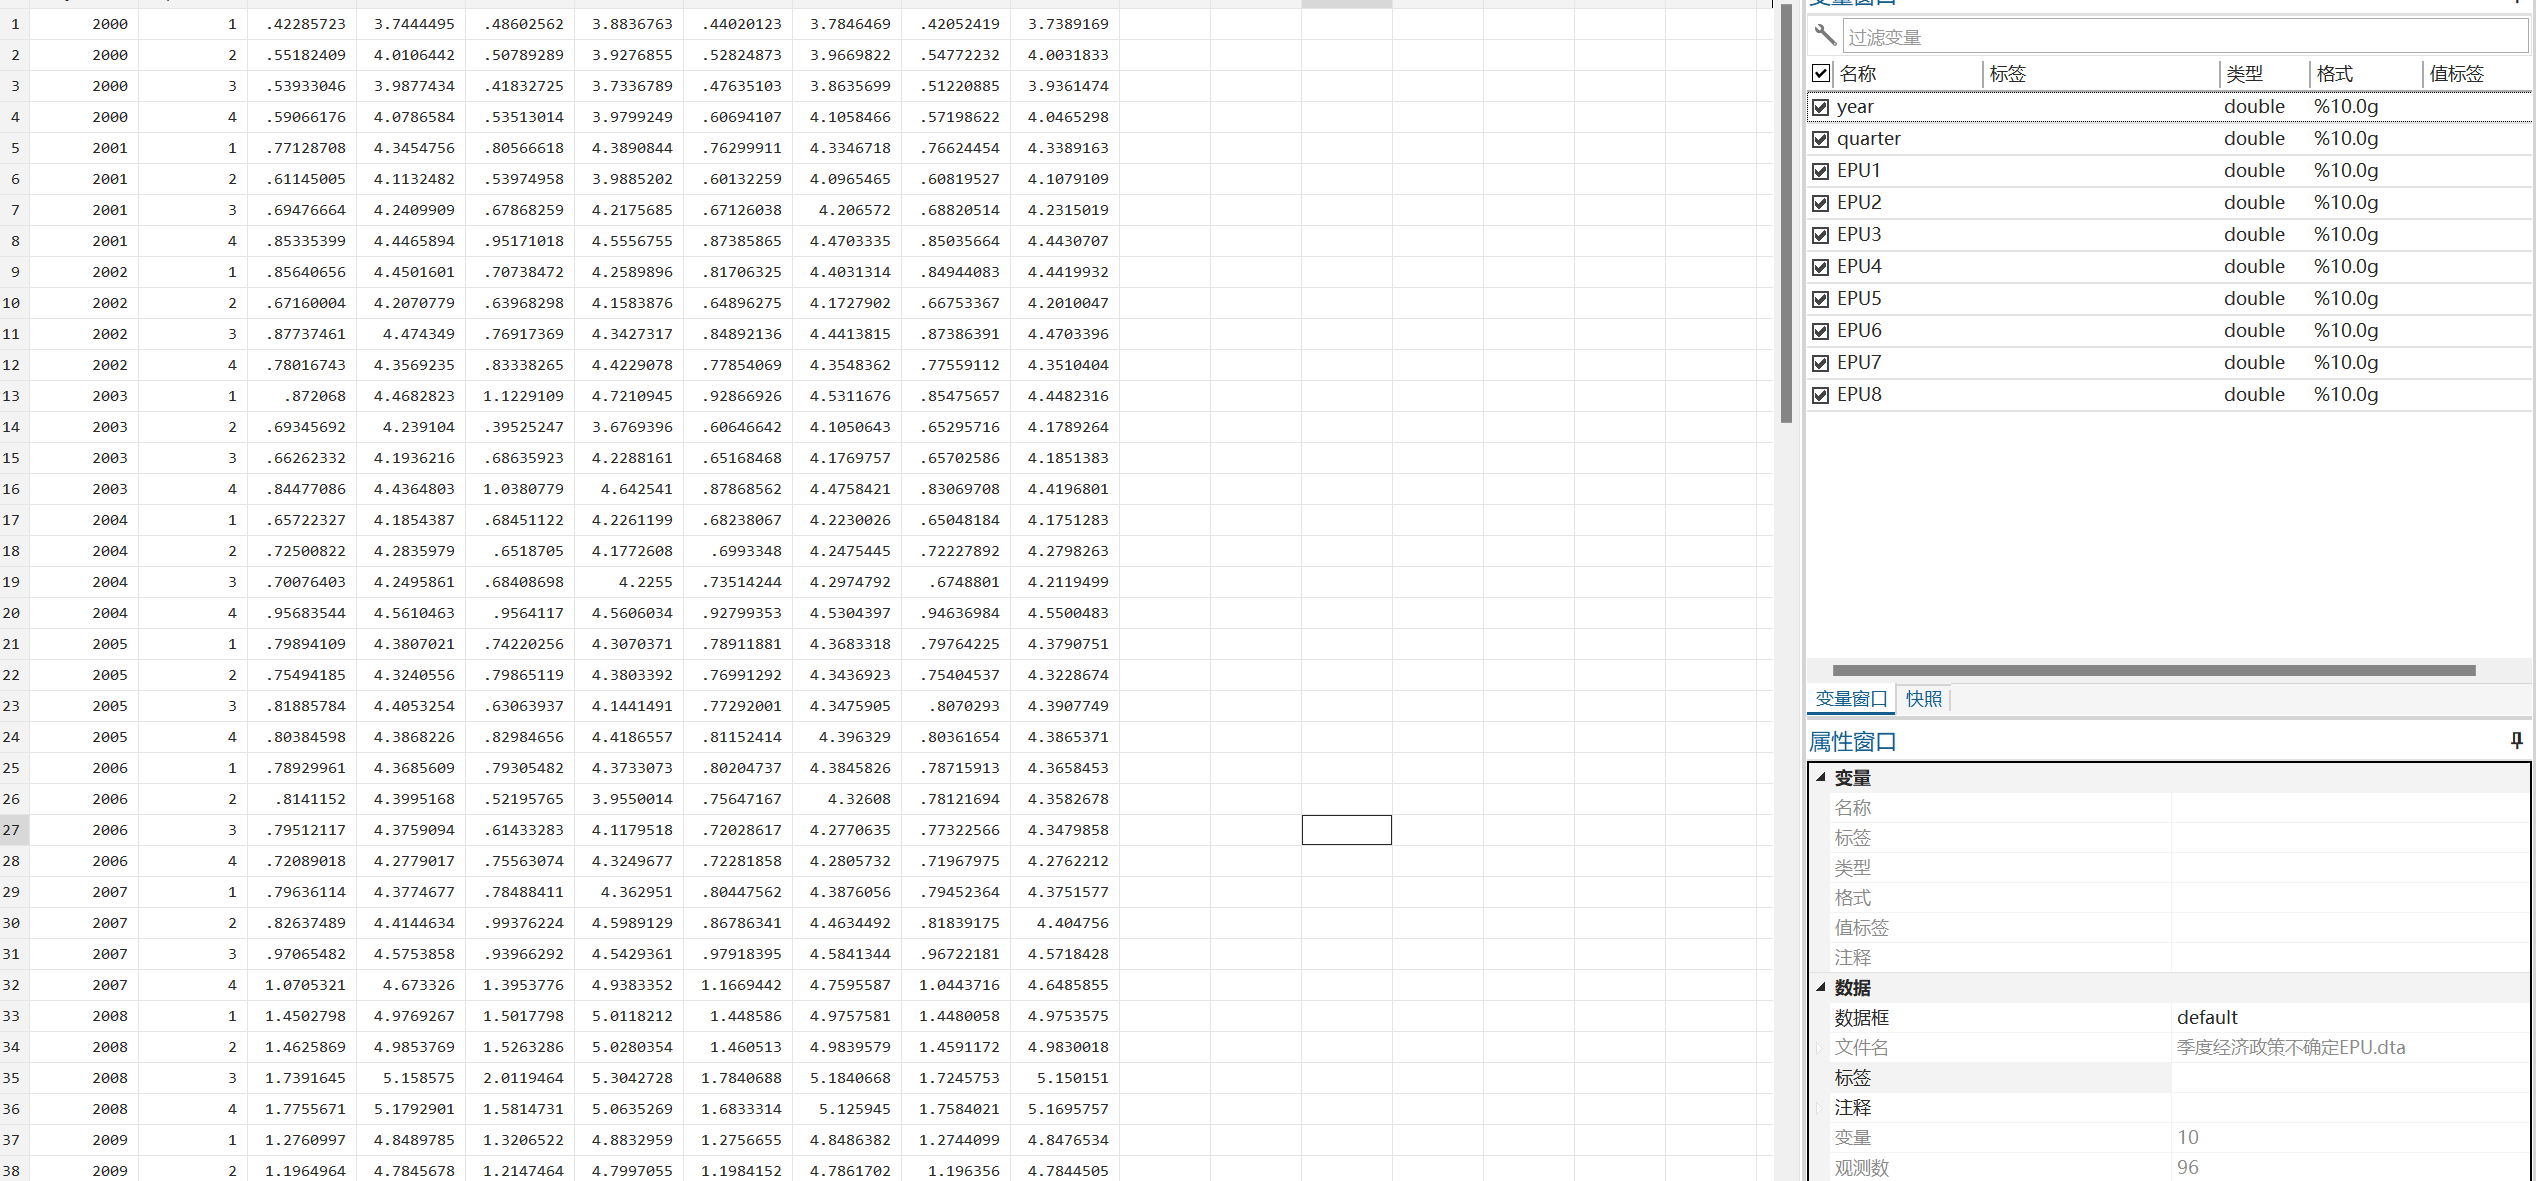Select the EPU8 variable row
Viewport: 2537px width, 1181px height.
tap(1859, 395)
